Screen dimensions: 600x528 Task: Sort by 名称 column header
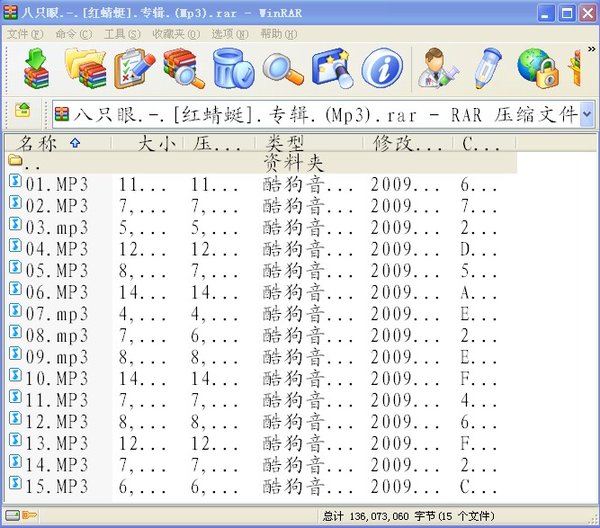click(x=58, y=143)
